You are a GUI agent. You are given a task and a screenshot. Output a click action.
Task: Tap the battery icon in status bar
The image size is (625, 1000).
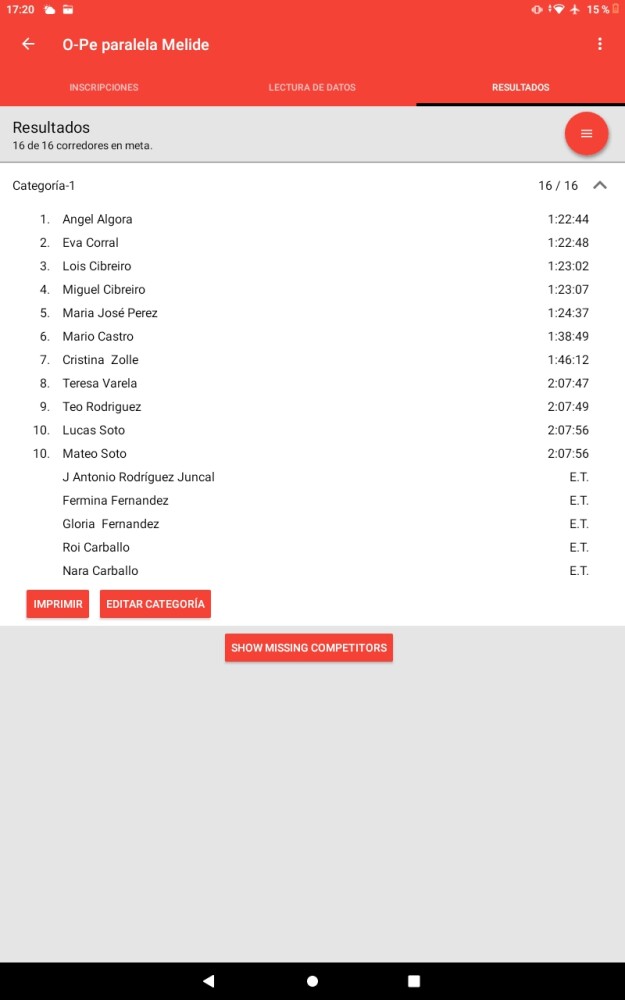(x=616, y=9)
